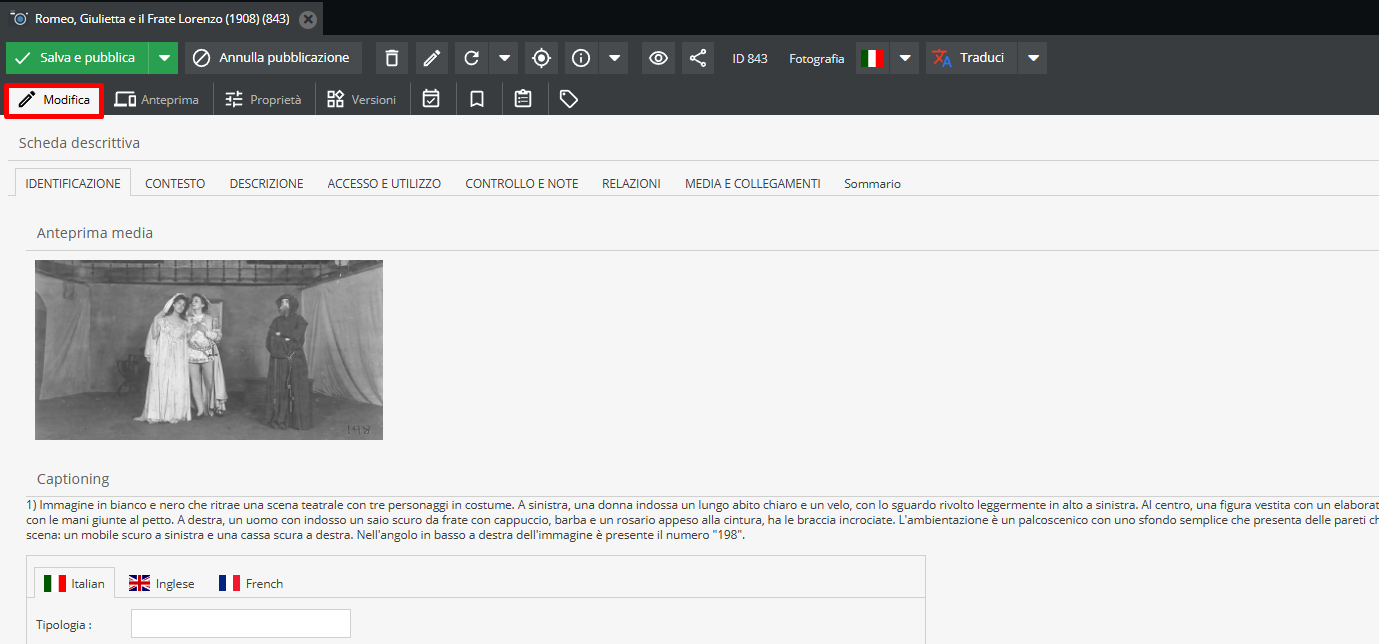Click the calendar check icon

pyautogui.click(x=431, y=99)
